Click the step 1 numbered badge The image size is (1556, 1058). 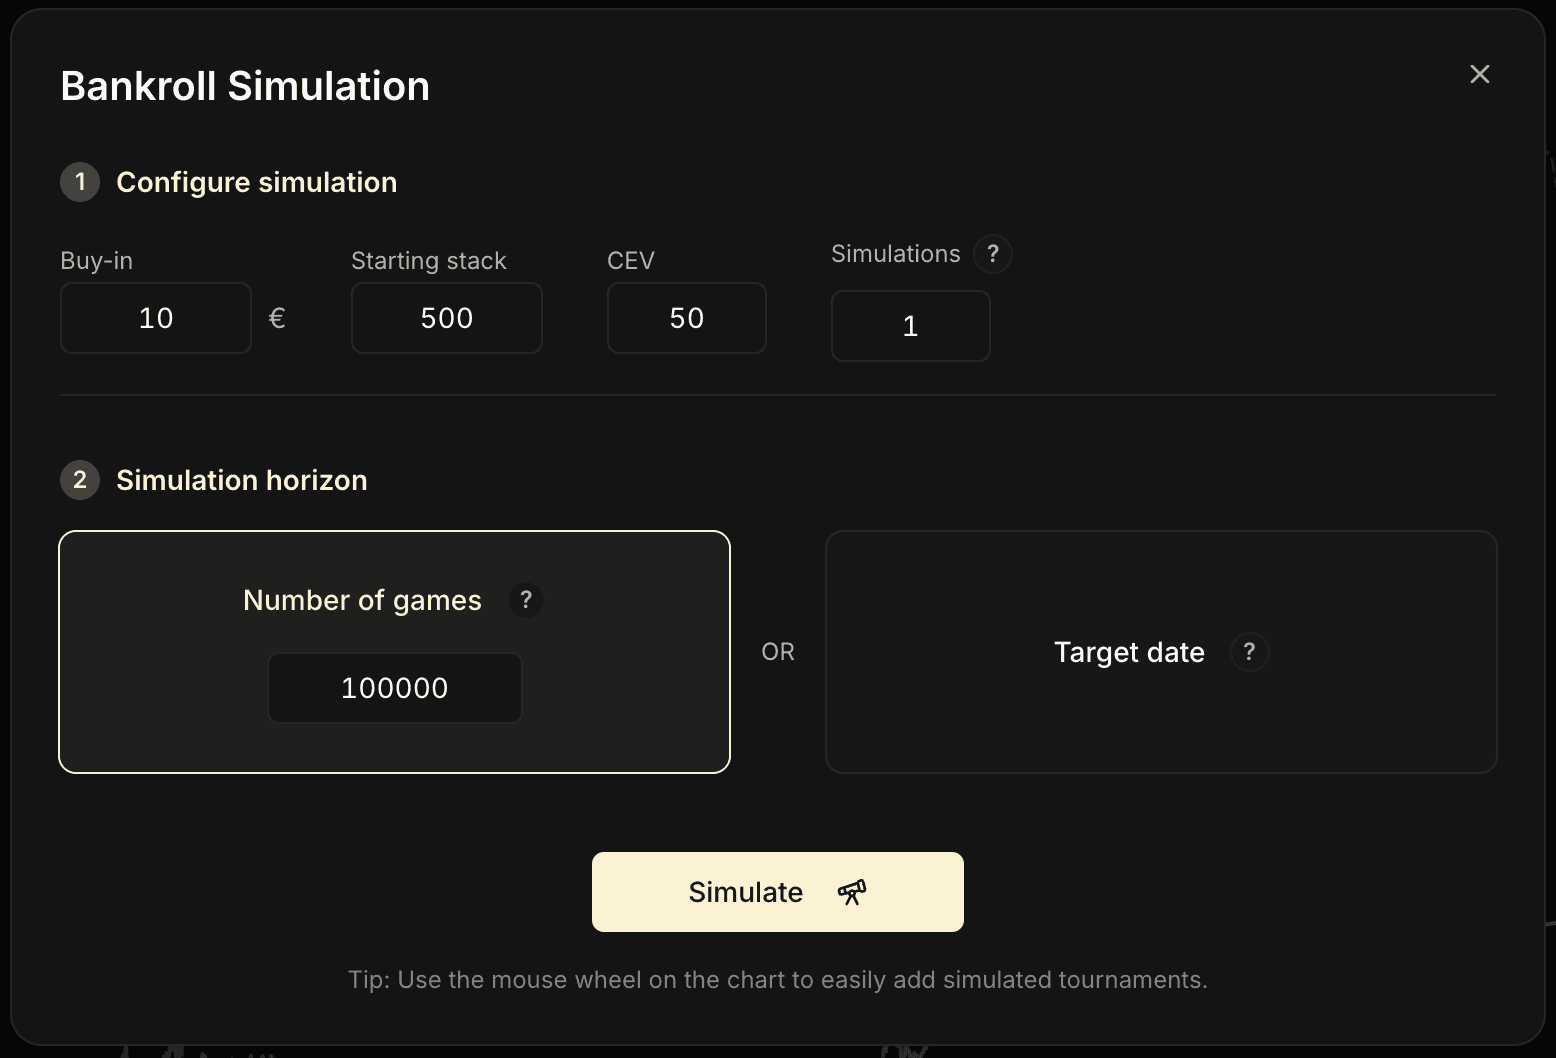click(79, 182)
